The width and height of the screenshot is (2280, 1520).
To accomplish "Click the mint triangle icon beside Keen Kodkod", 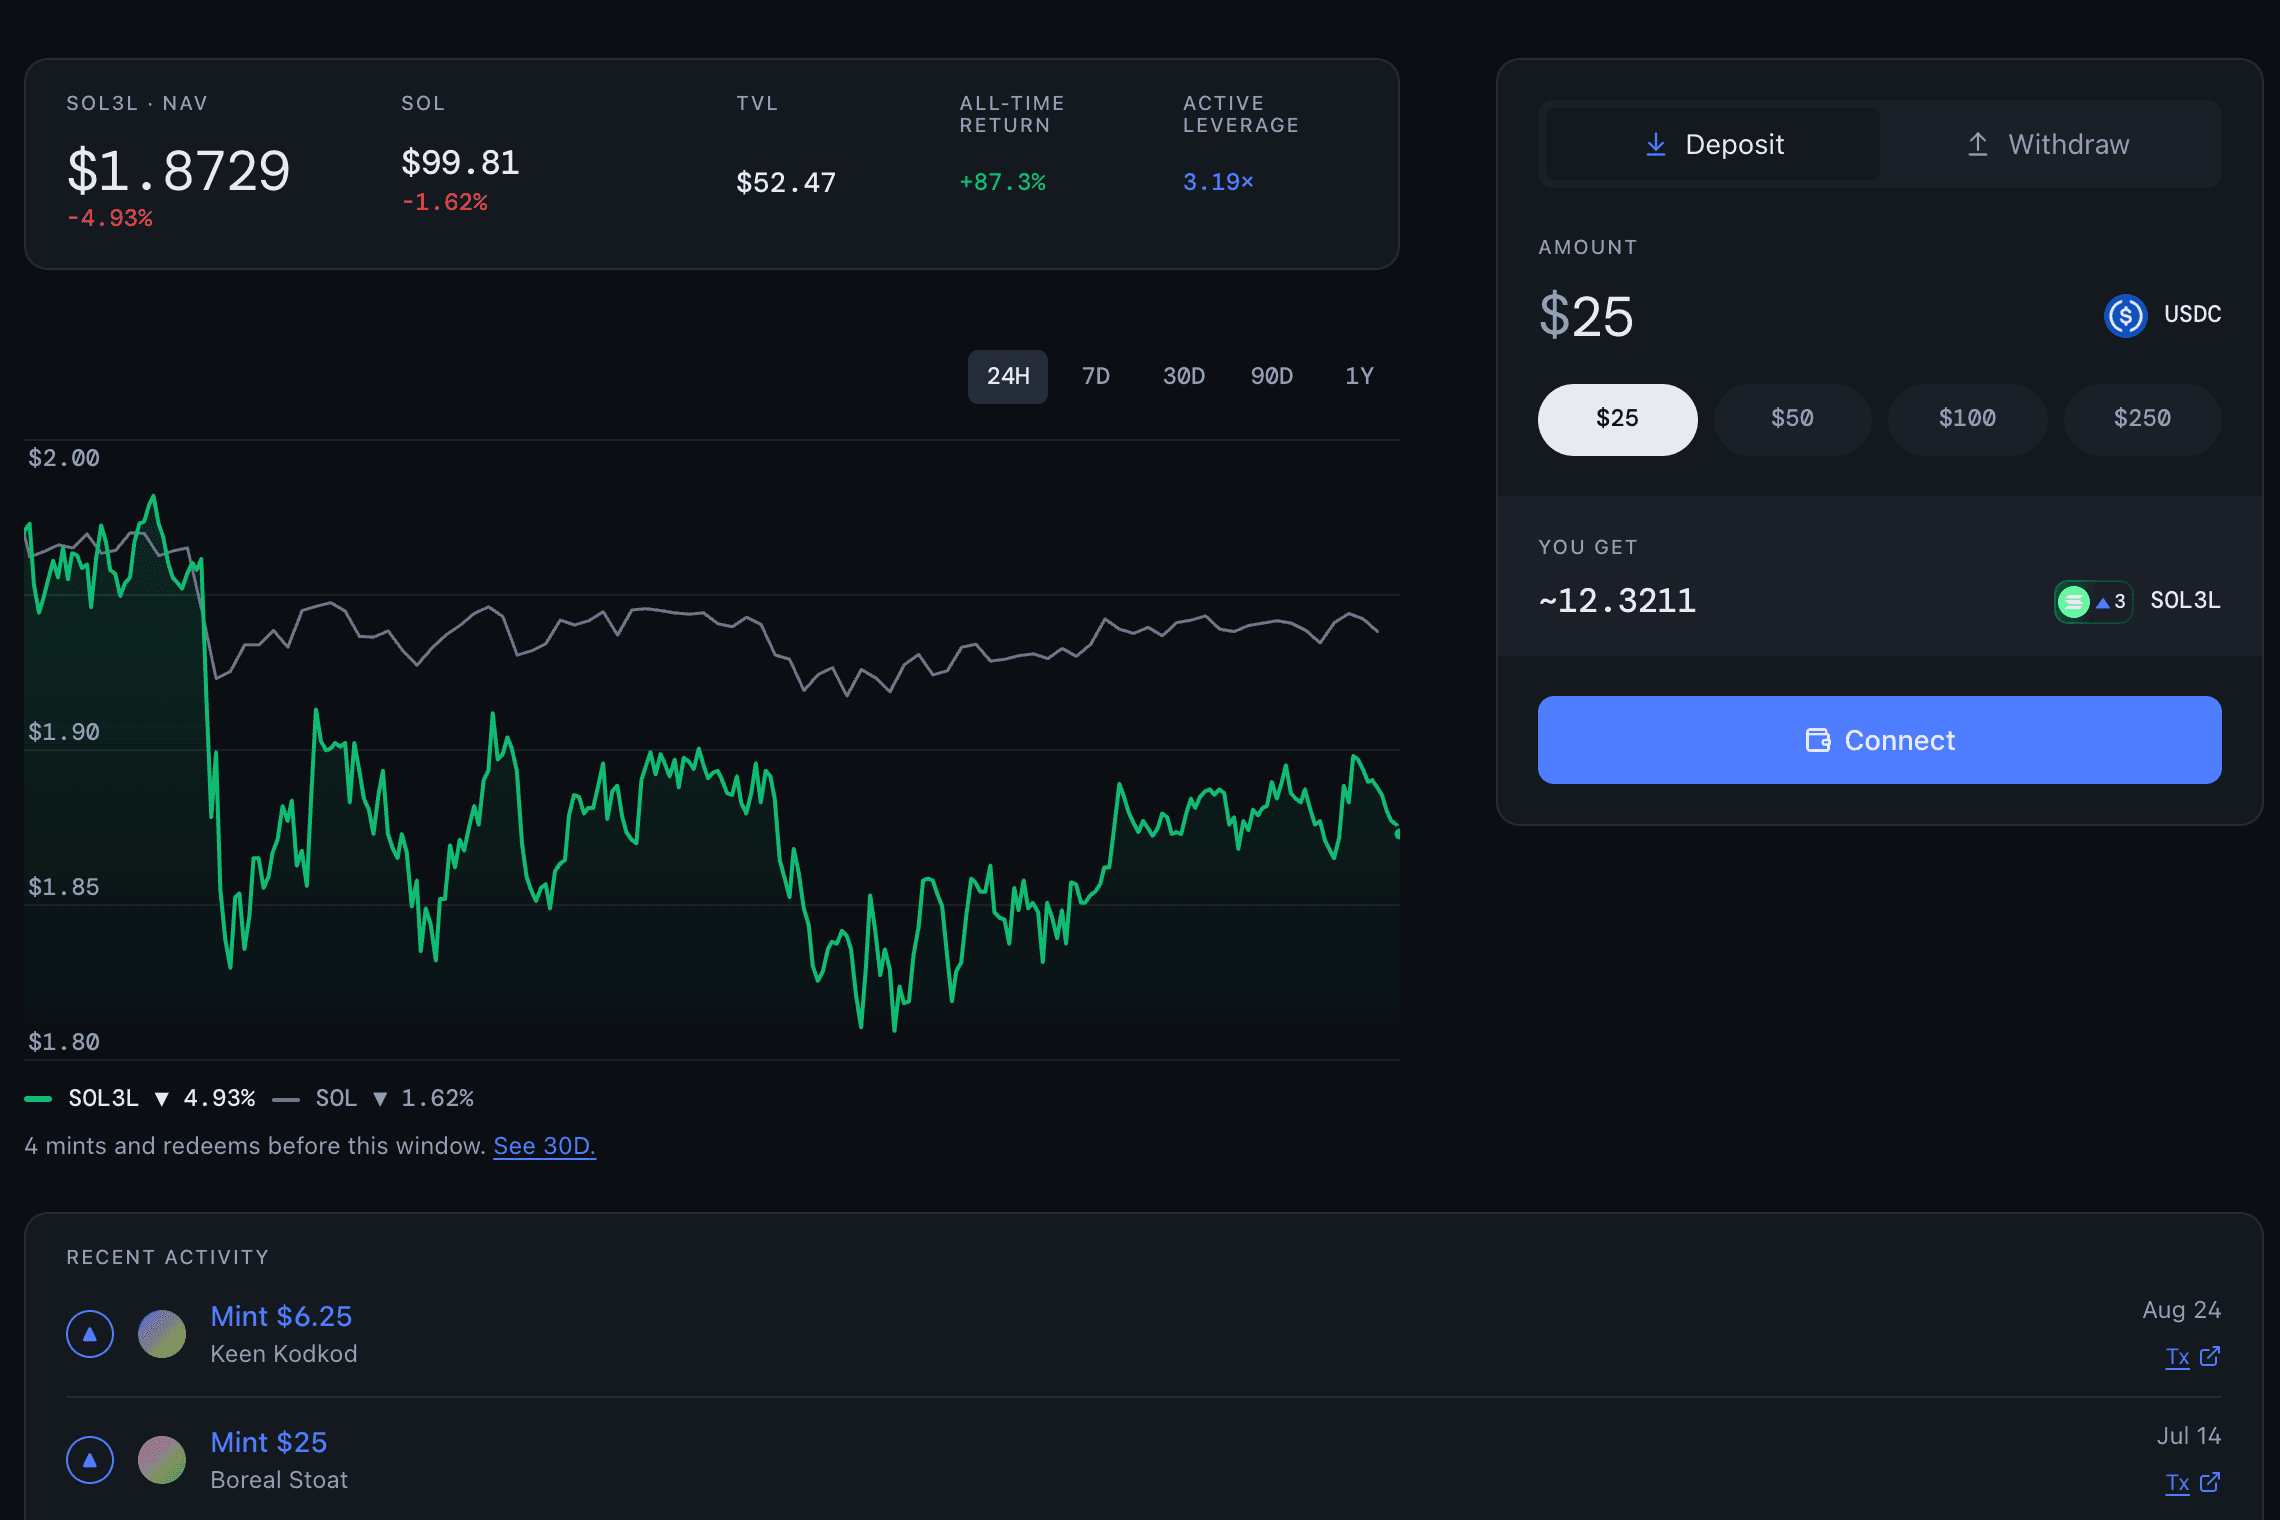I will click(90, 1334).
